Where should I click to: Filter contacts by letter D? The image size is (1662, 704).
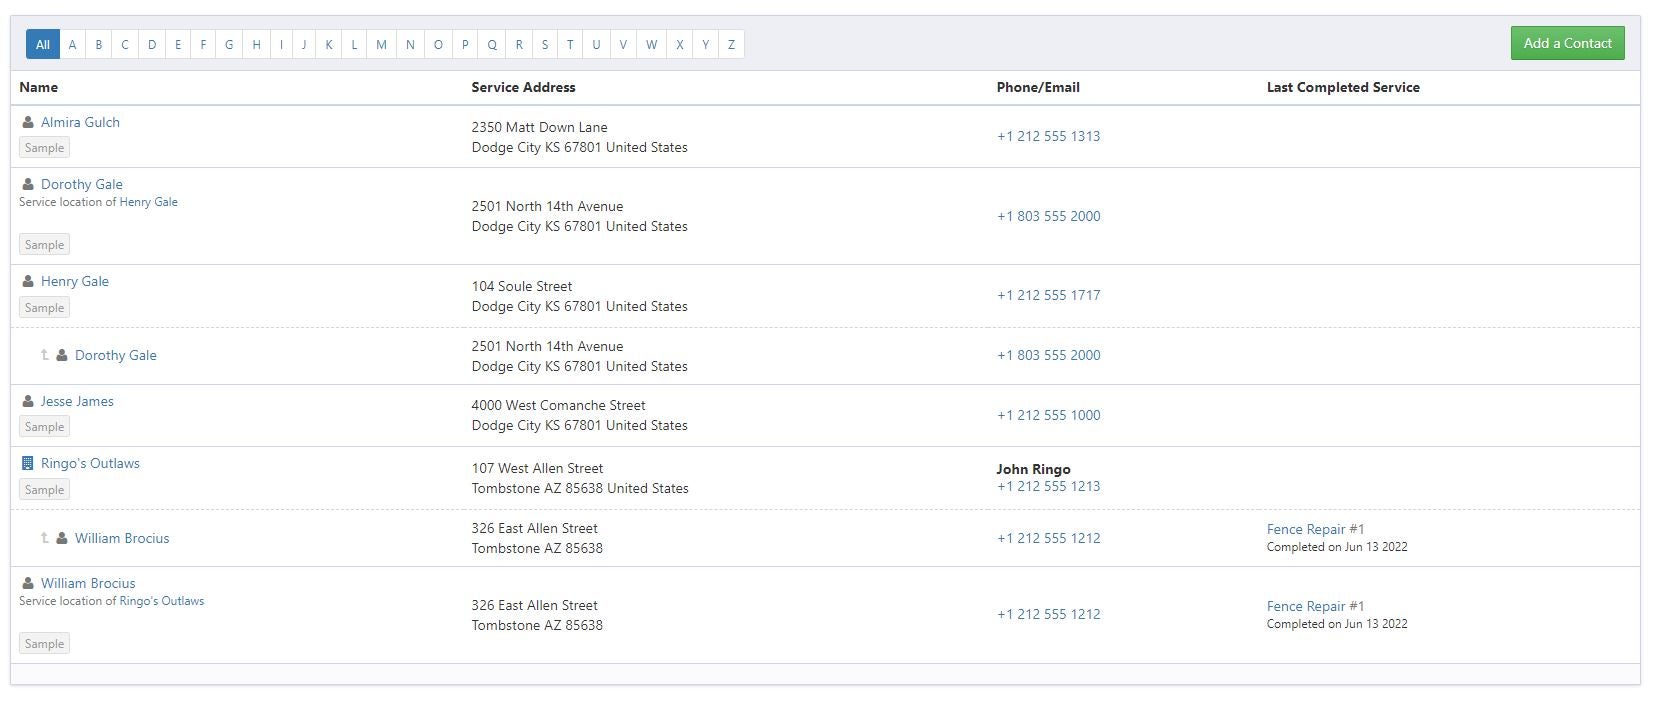point(152,44)
